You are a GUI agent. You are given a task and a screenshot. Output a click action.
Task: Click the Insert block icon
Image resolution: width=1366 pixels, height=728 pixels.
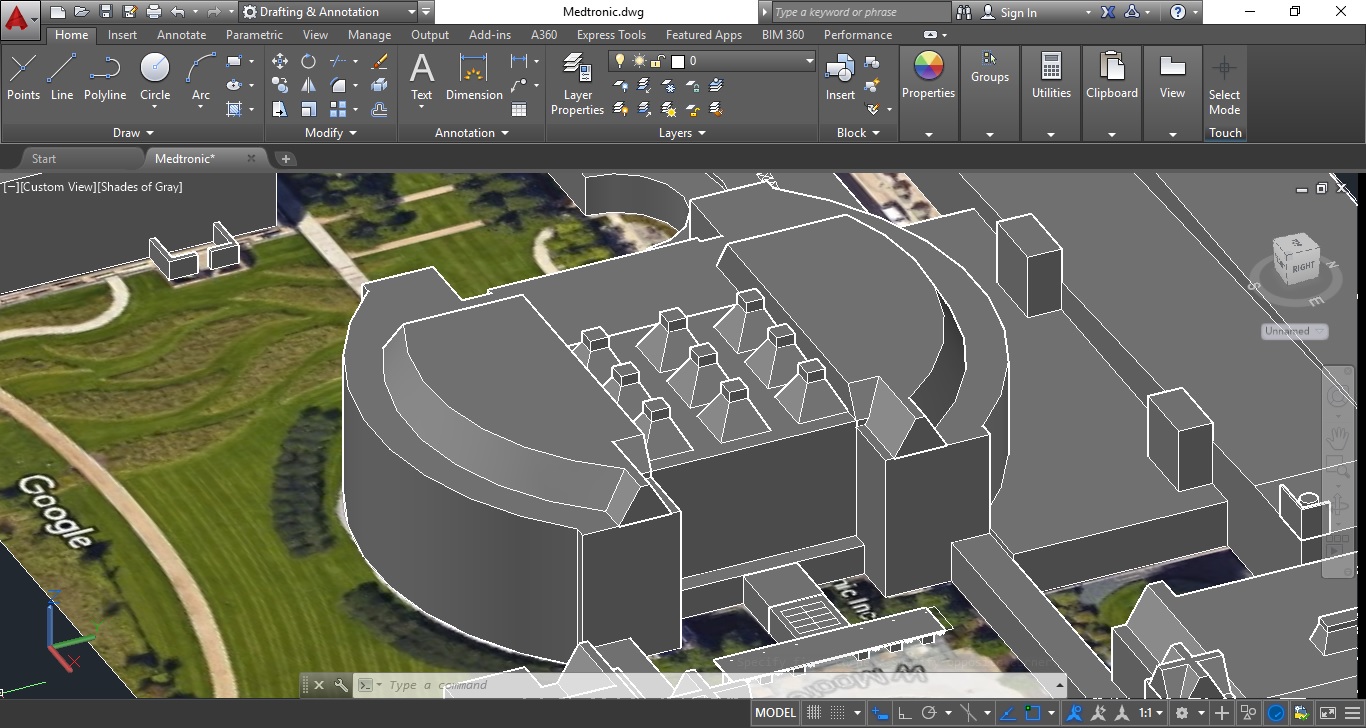(840, 77)
